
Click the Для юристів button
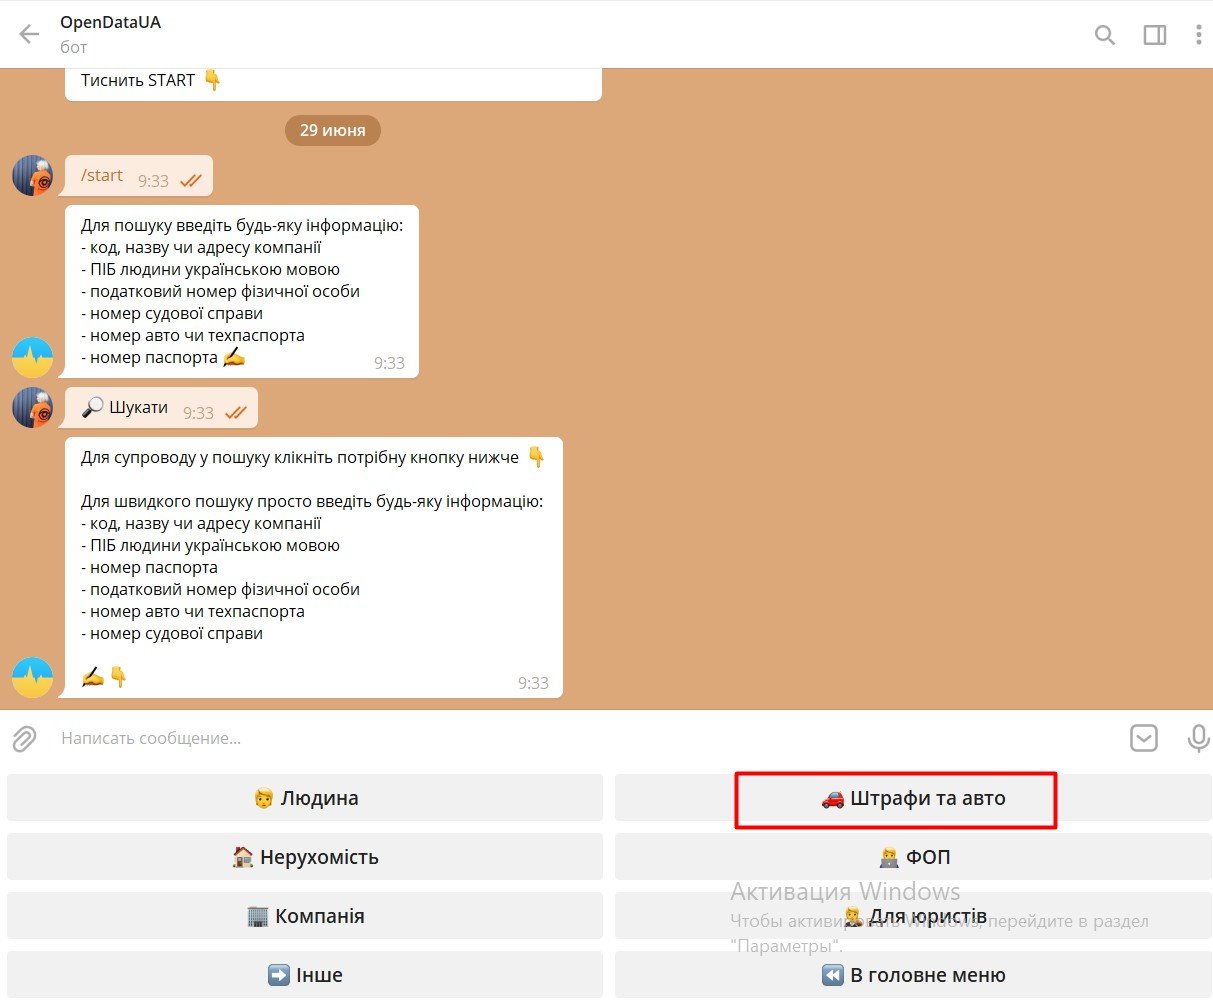912,916
